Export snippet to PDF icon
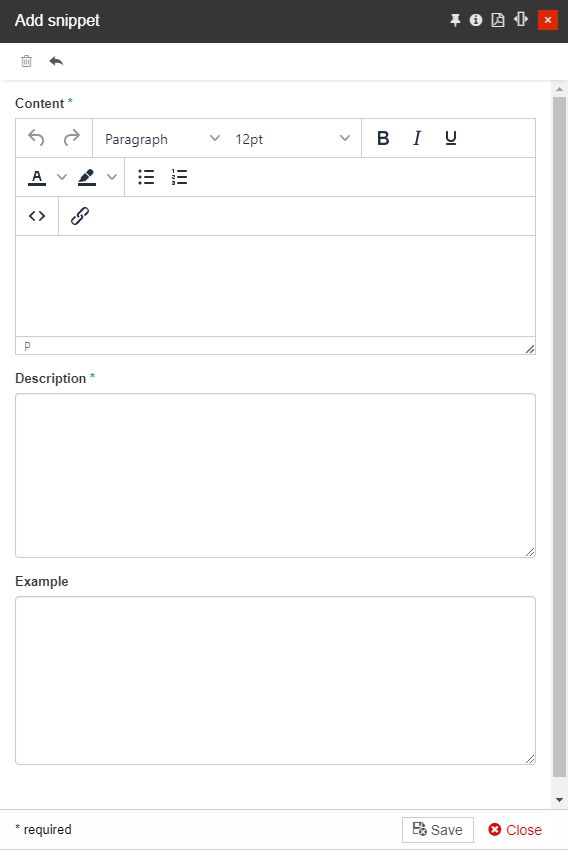568x850 pixels. pyautogui.click(x=498, y=20)
